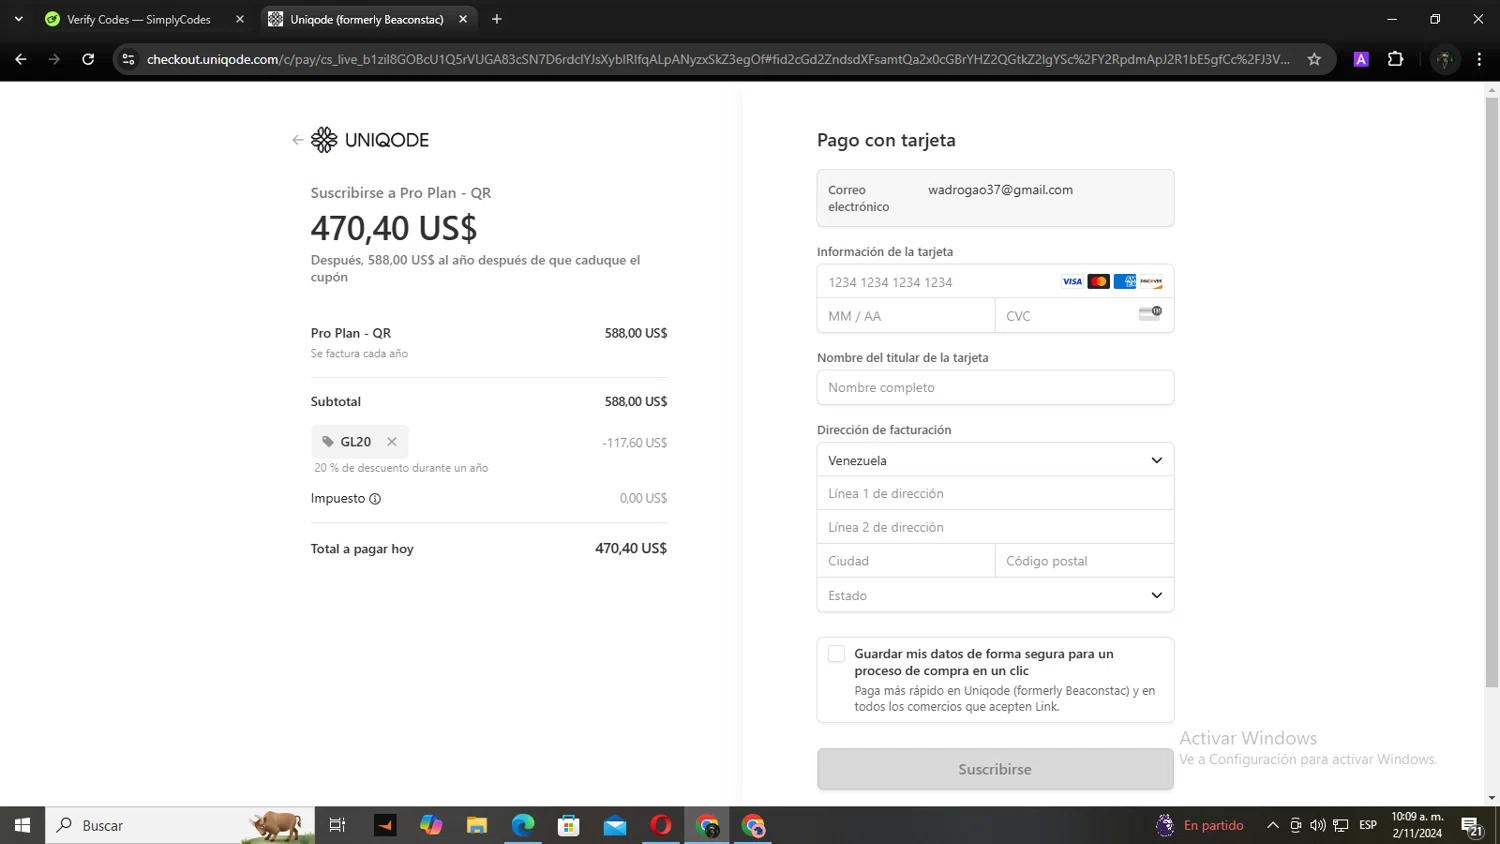This screenshot has width=1500, height=844.
Task: Click the back arrow beside Uniqode logo
Action: pos(297,140)
